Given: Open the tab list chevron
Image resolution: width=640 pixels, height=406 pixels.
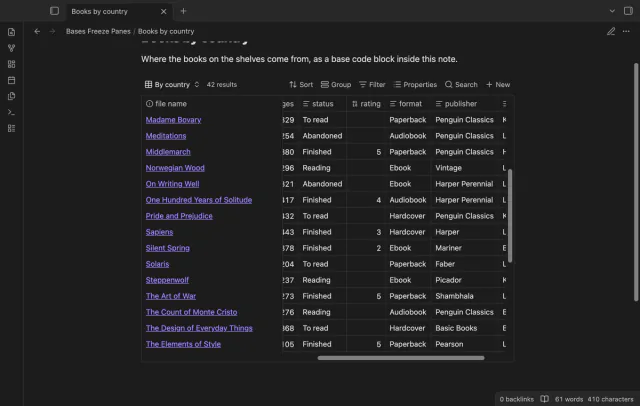Looking at the screenshot, I should [x=612, y=11].
